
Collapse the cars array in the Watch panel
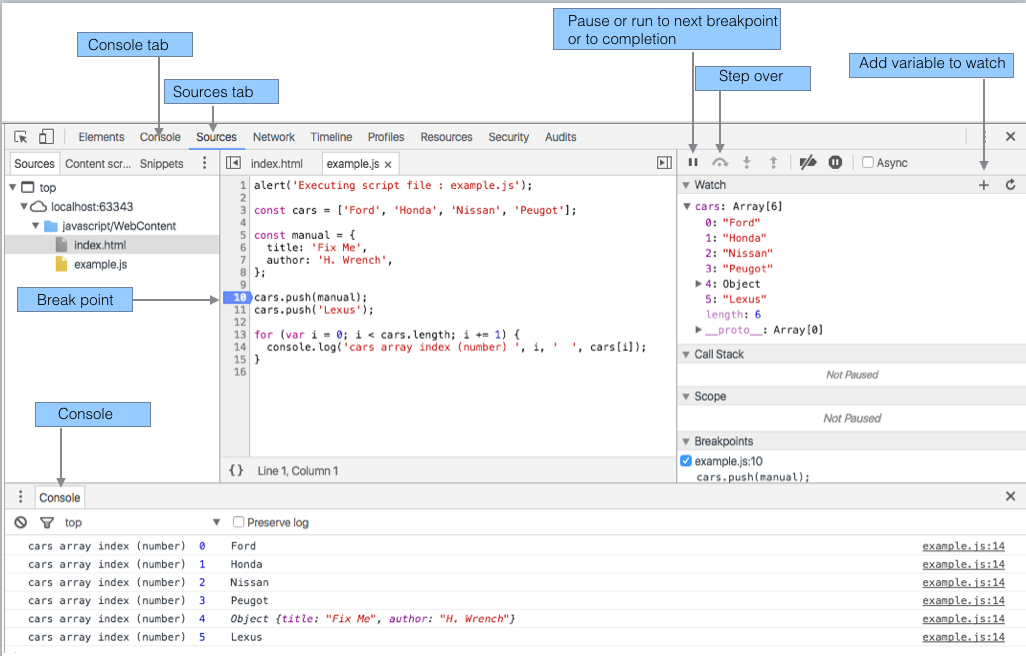pyautogui.click(x=686, y=206)
